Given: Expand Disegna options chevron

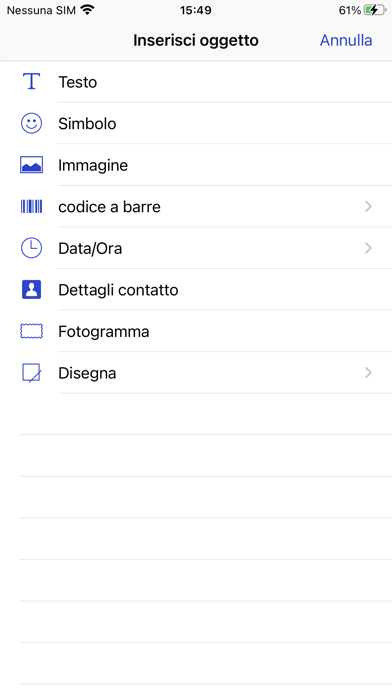Looking at the screenshot, I should point(368,373).
